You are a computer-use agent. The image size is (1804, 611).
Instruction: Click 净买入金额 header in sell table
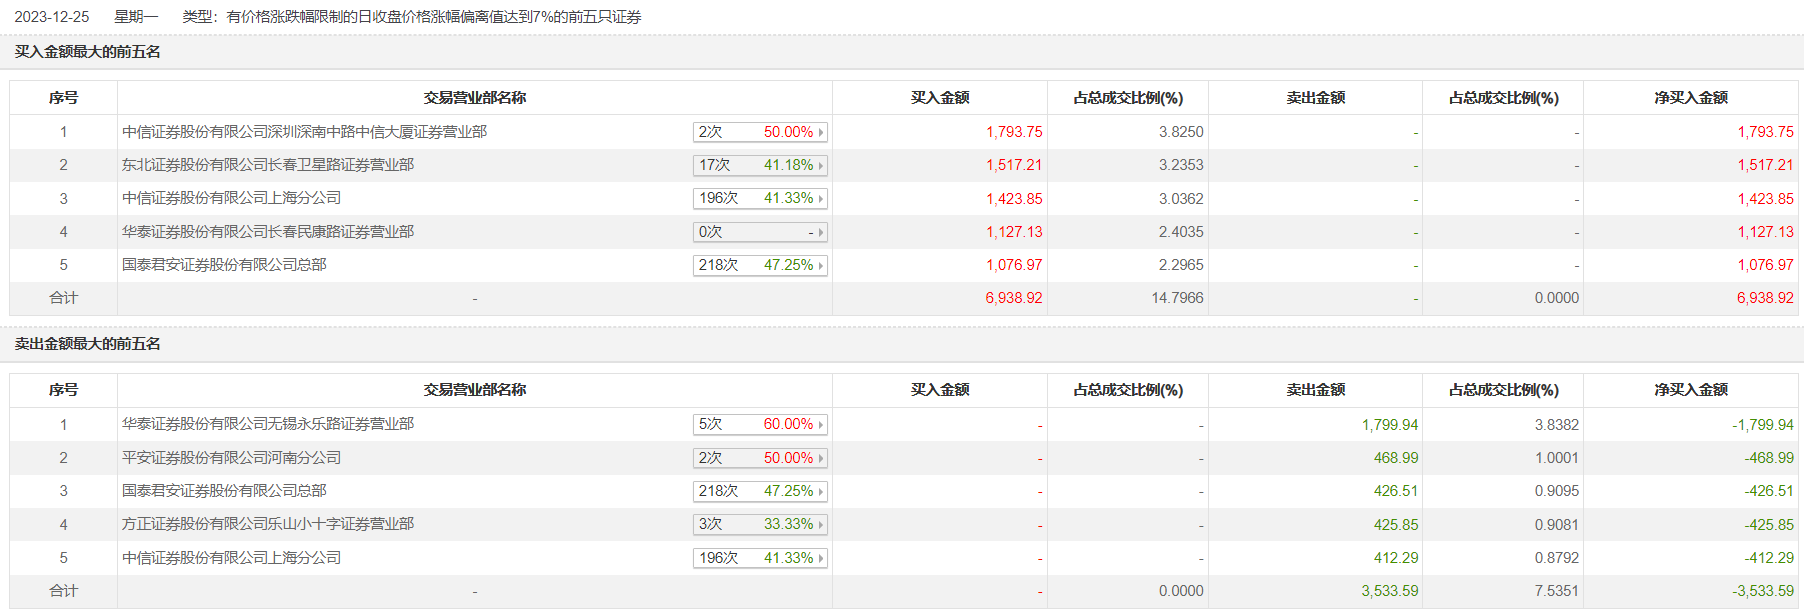(x=1691, y=390)
